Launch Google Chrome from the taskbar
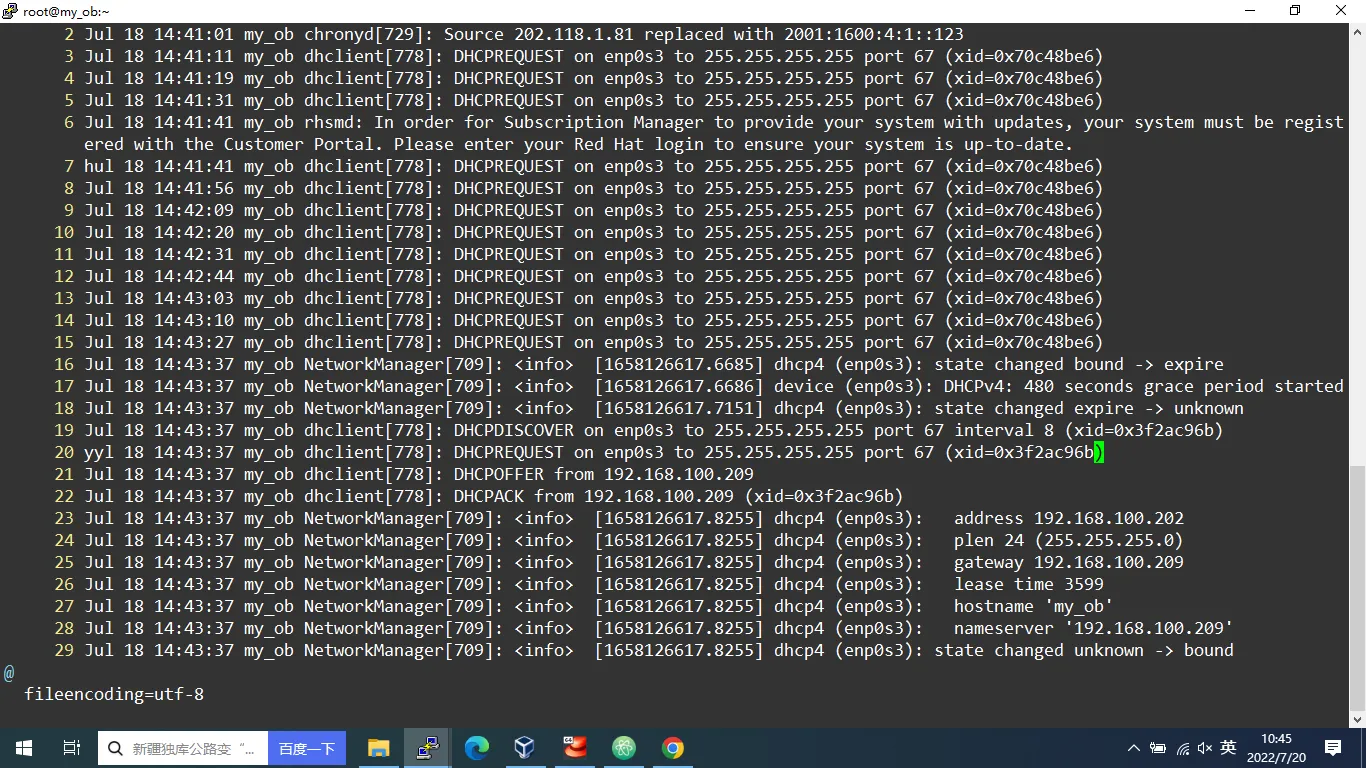Screen dimensions: 1366x768 pos(673,748)
